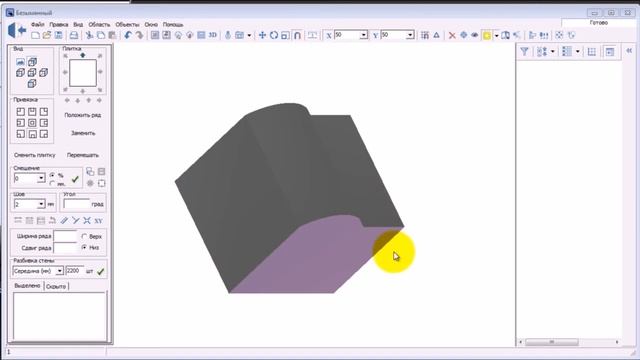This screenshot has height=360, width=640.
Task: Click the open folder icon in toolbar
Action: point(47,36)
